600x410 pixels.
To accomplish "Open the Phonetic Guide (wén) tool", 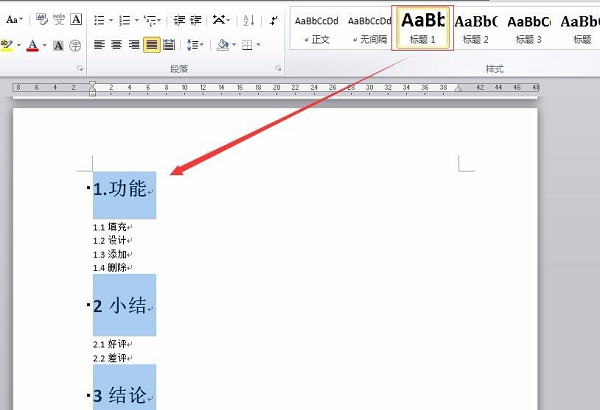I will coord(59,20).
